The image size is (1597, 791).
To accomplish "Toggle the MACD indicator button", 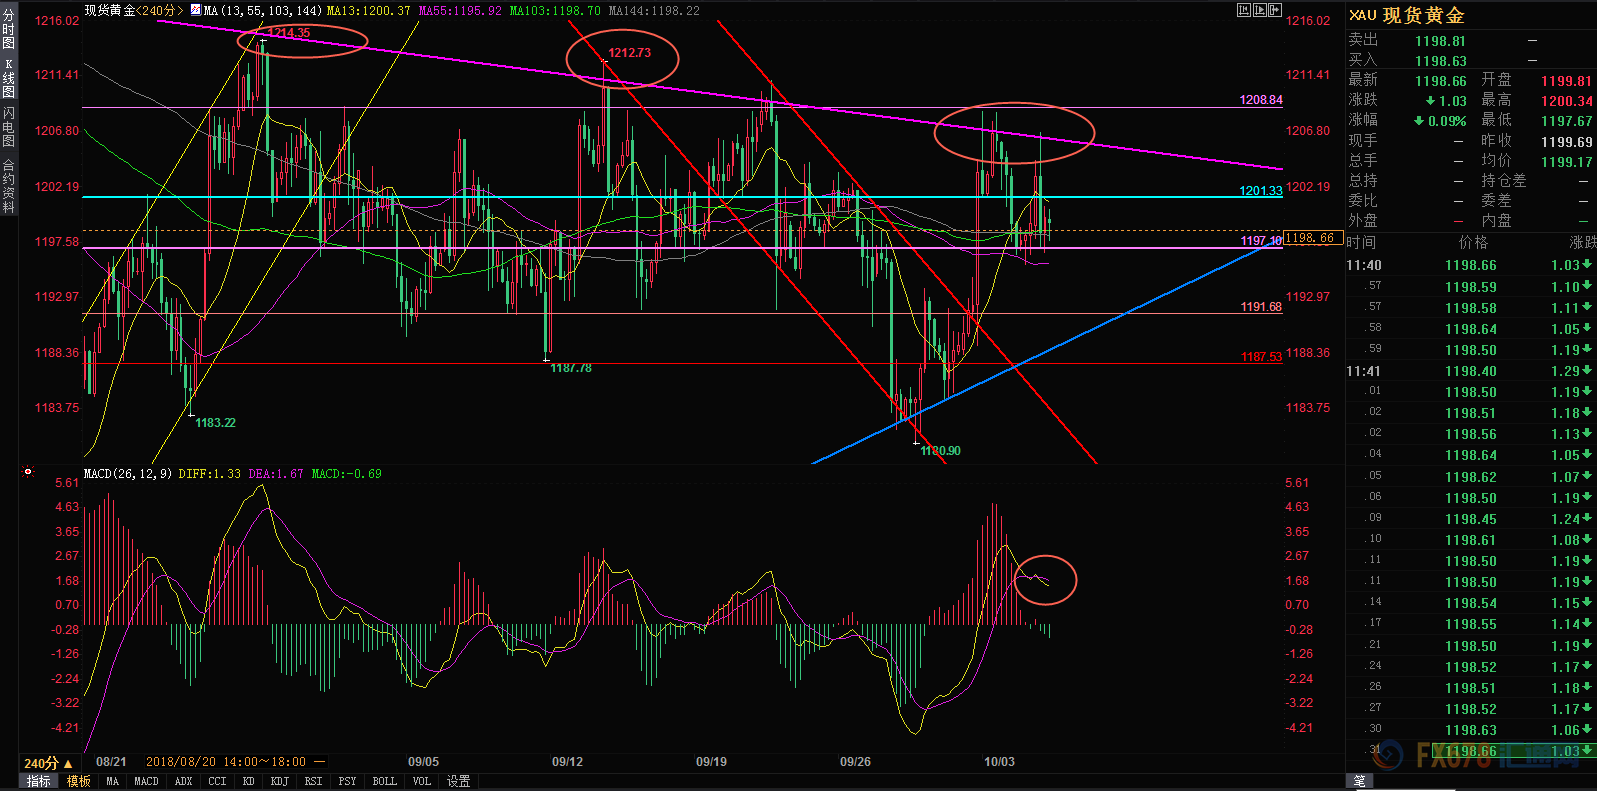I will [x=146, y=781].
